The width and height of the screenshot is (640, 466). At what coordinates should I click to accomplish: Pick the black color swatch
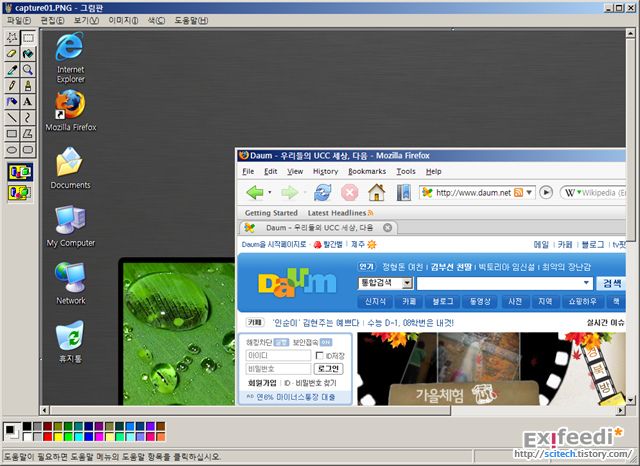point(27,426)
